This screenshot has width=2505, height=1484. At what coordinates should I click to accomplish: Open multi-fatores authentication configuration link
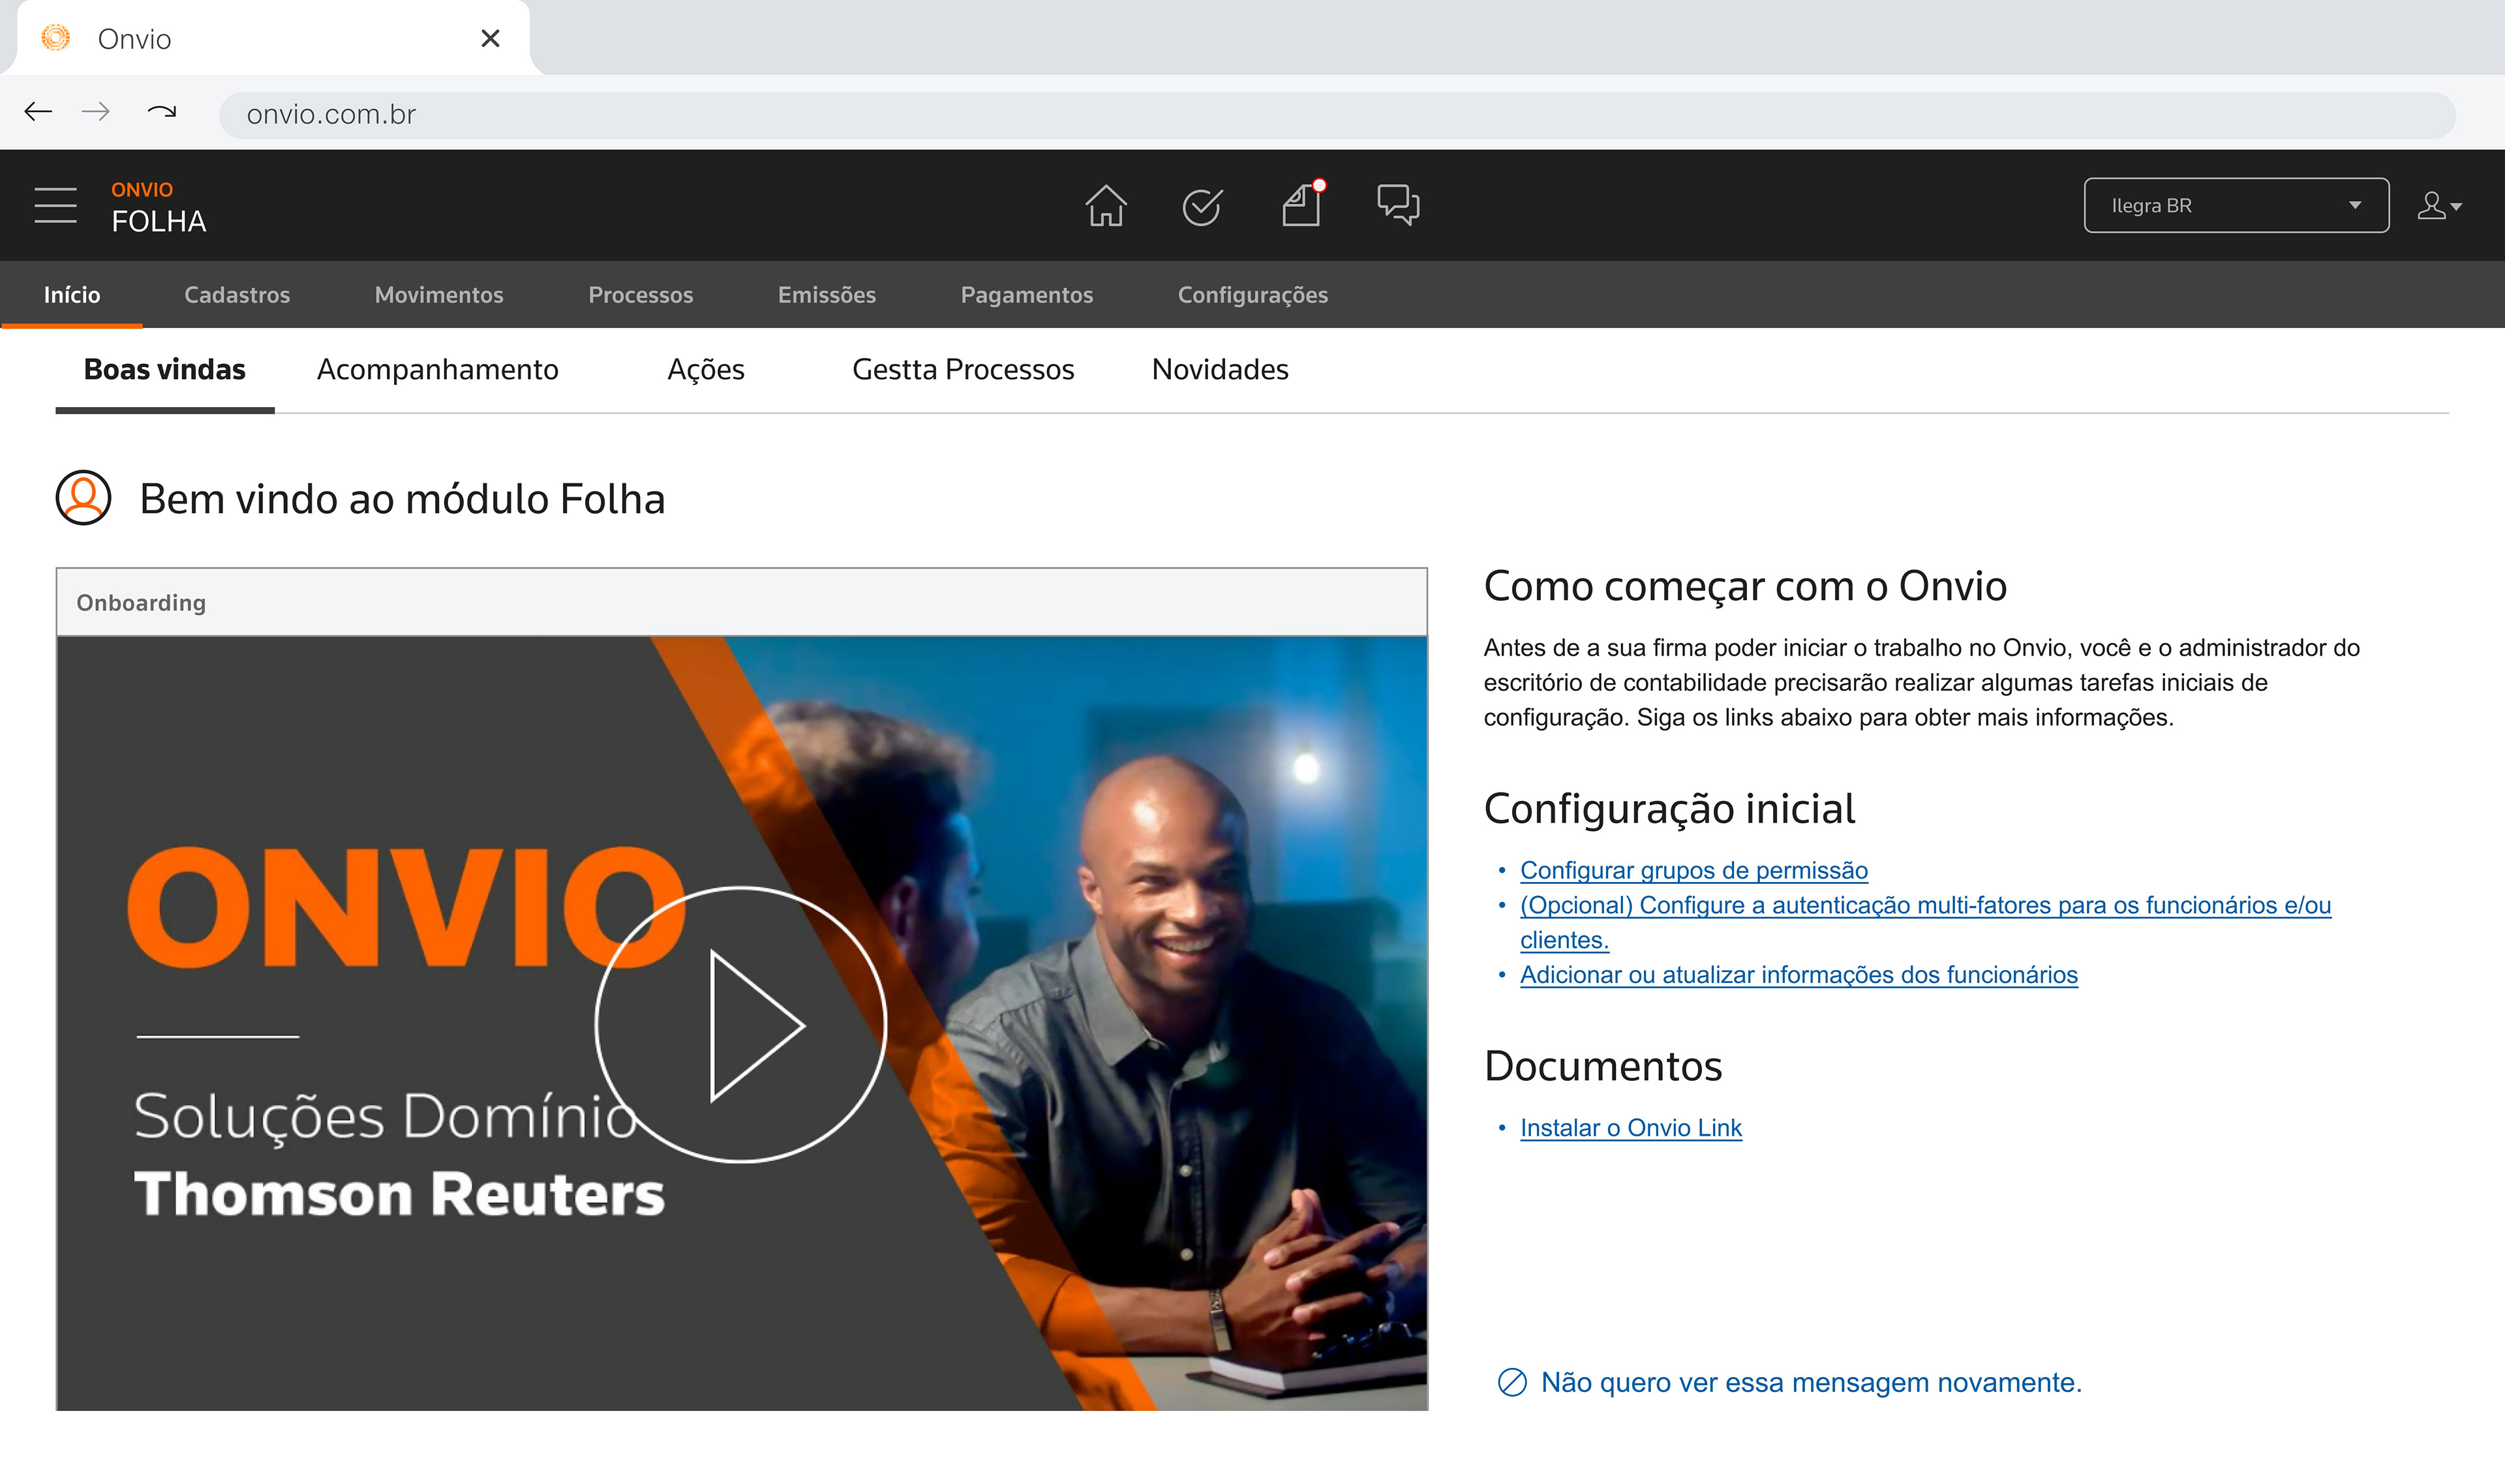pos(1925,923)
